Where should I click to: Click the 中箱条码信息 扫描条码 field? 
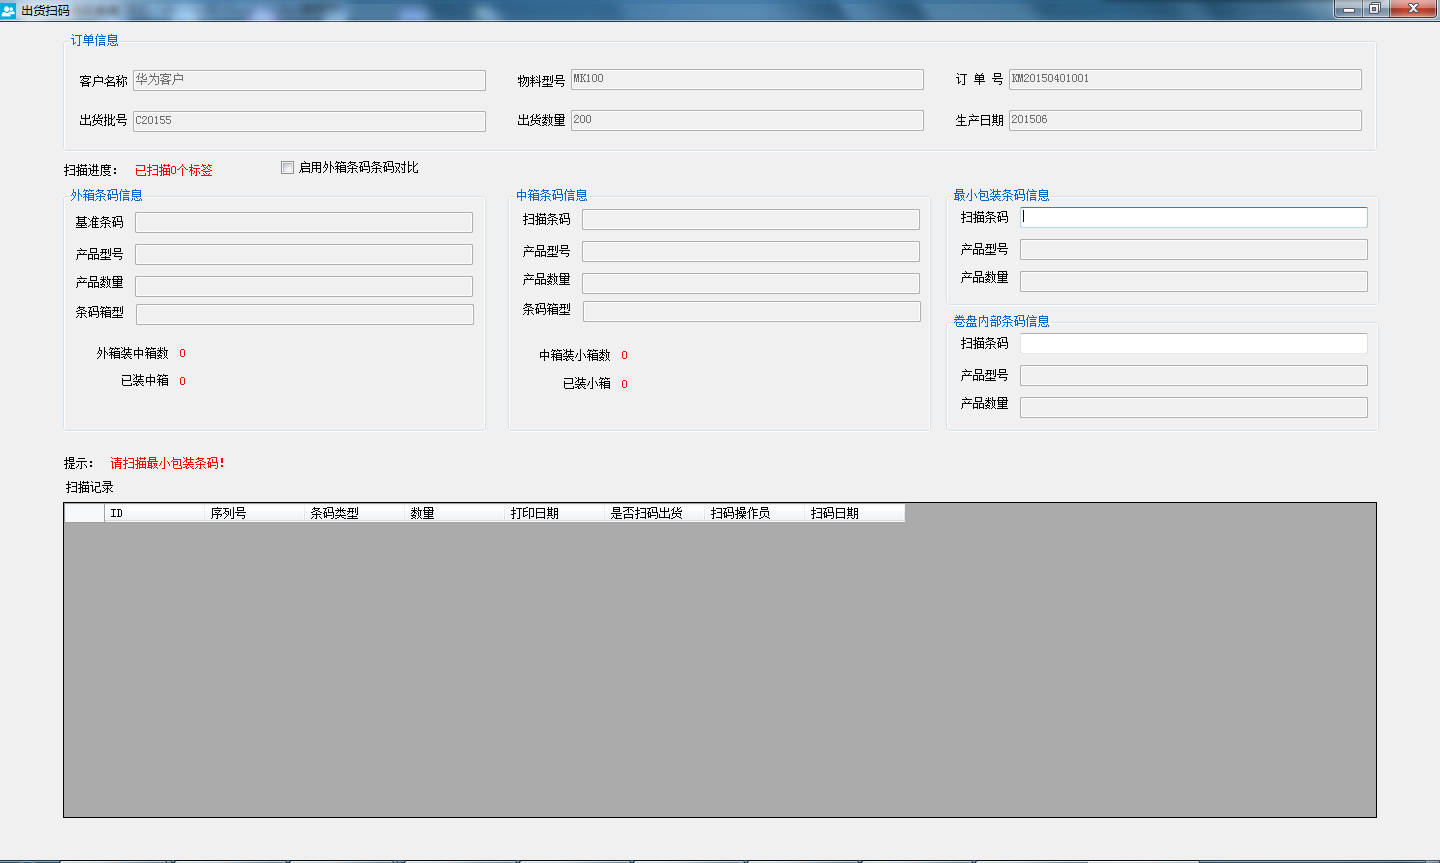[x=750, y=219]
